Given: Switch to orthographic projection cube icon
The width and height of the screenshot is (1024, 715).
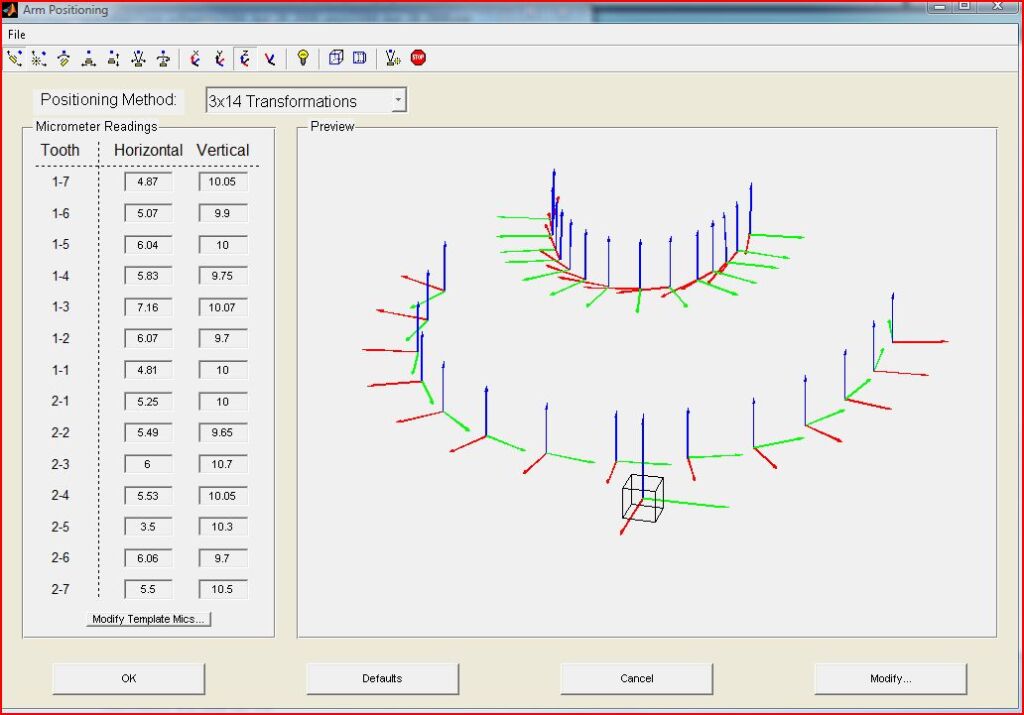Looking at the screenshot, I should click(x=336, y=58).
